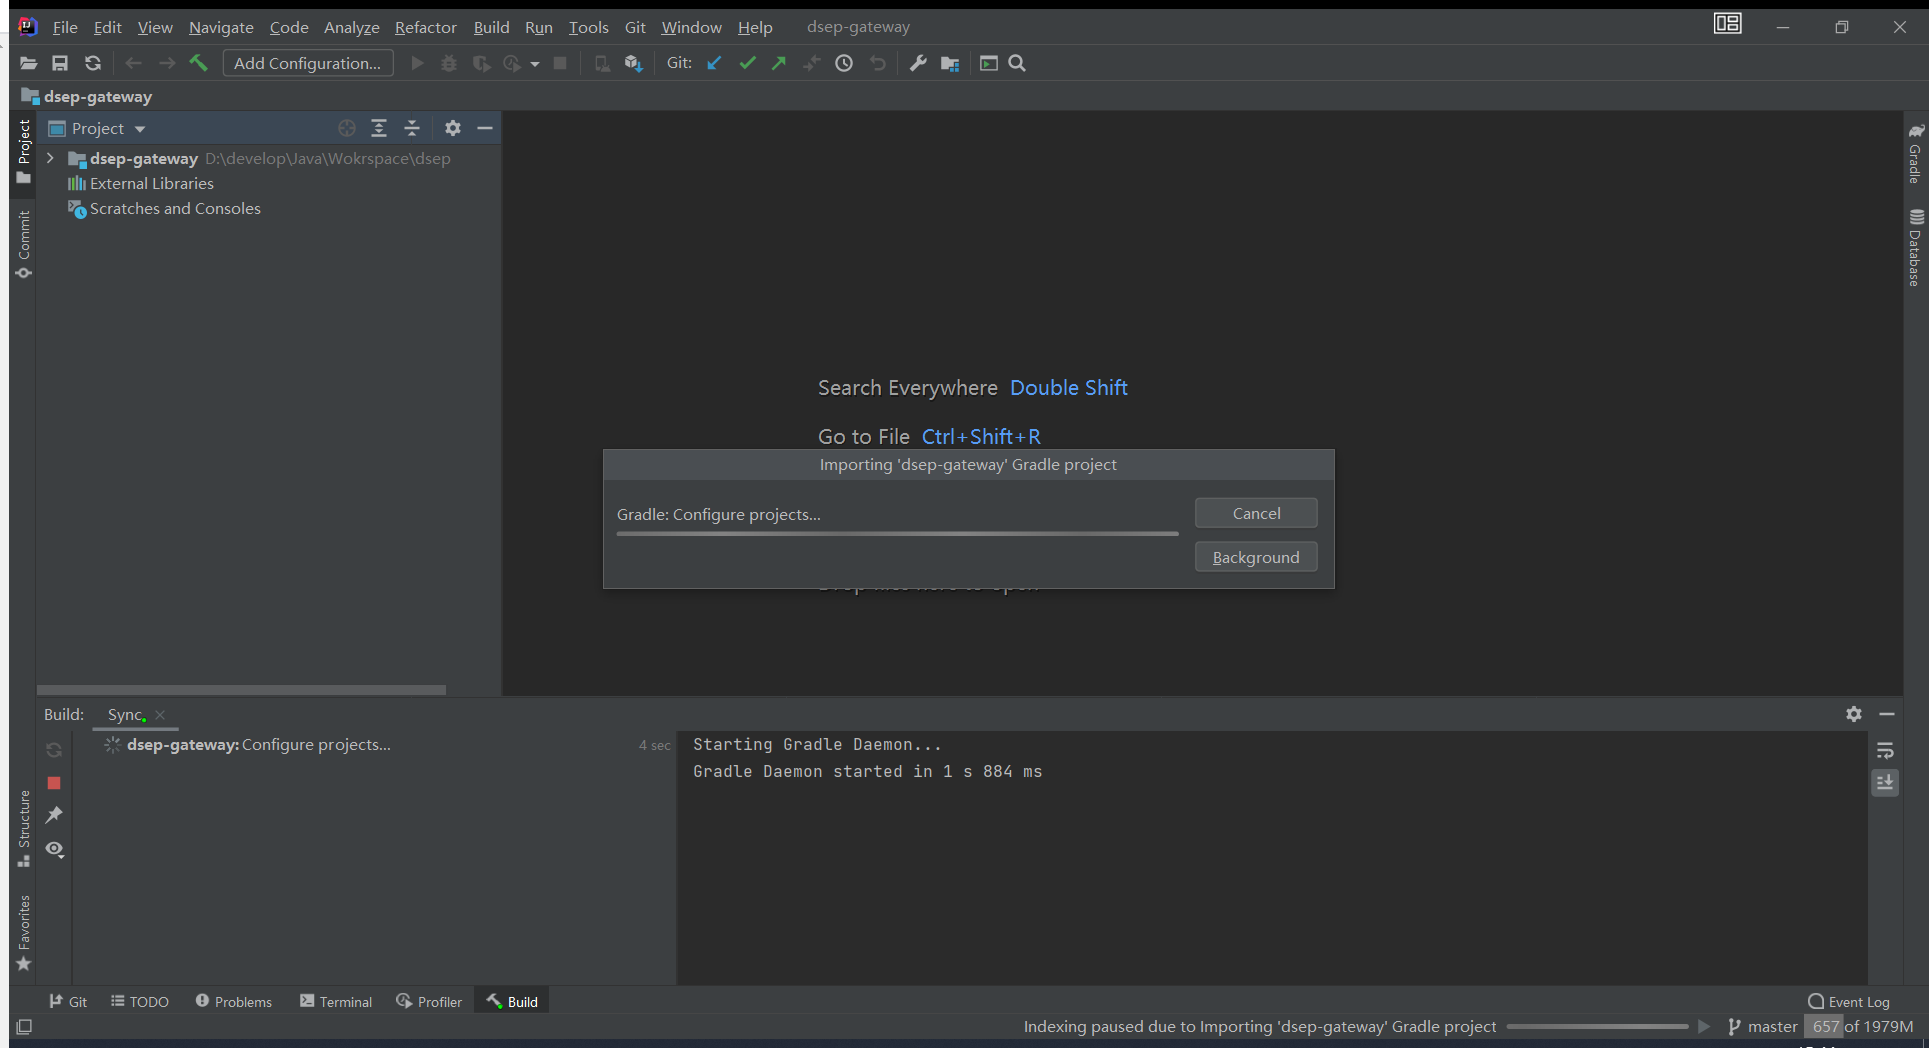
Task: Click the Git Rollback icon
Action: (878, 63)
